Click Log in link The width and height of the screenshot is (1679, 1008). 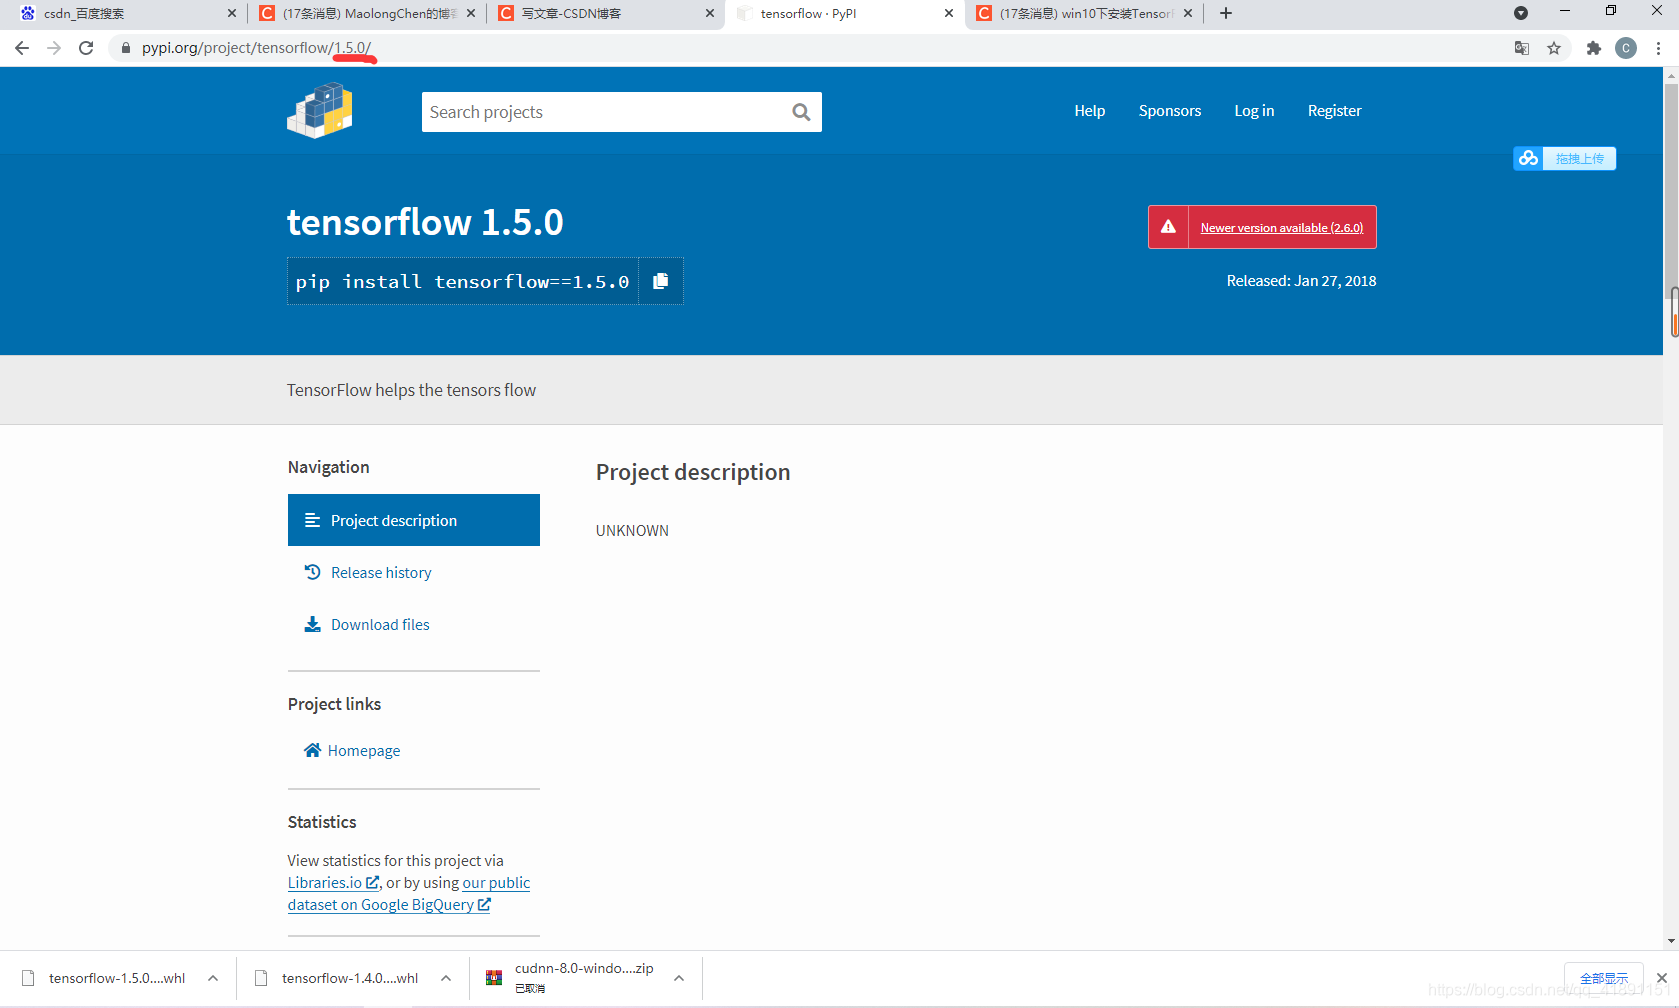[1254, 111]
